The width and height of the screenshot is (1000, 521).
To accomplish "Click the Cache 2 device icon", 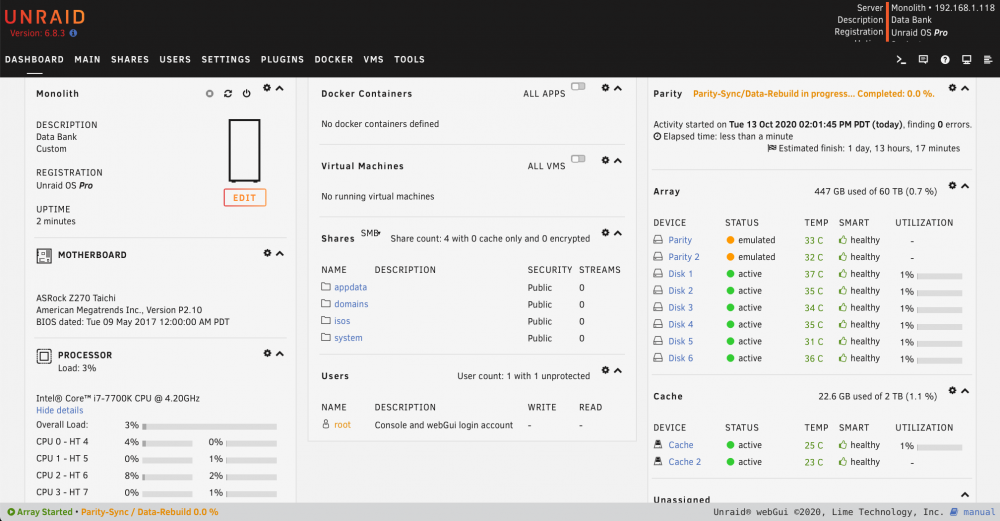I will 658,461.
